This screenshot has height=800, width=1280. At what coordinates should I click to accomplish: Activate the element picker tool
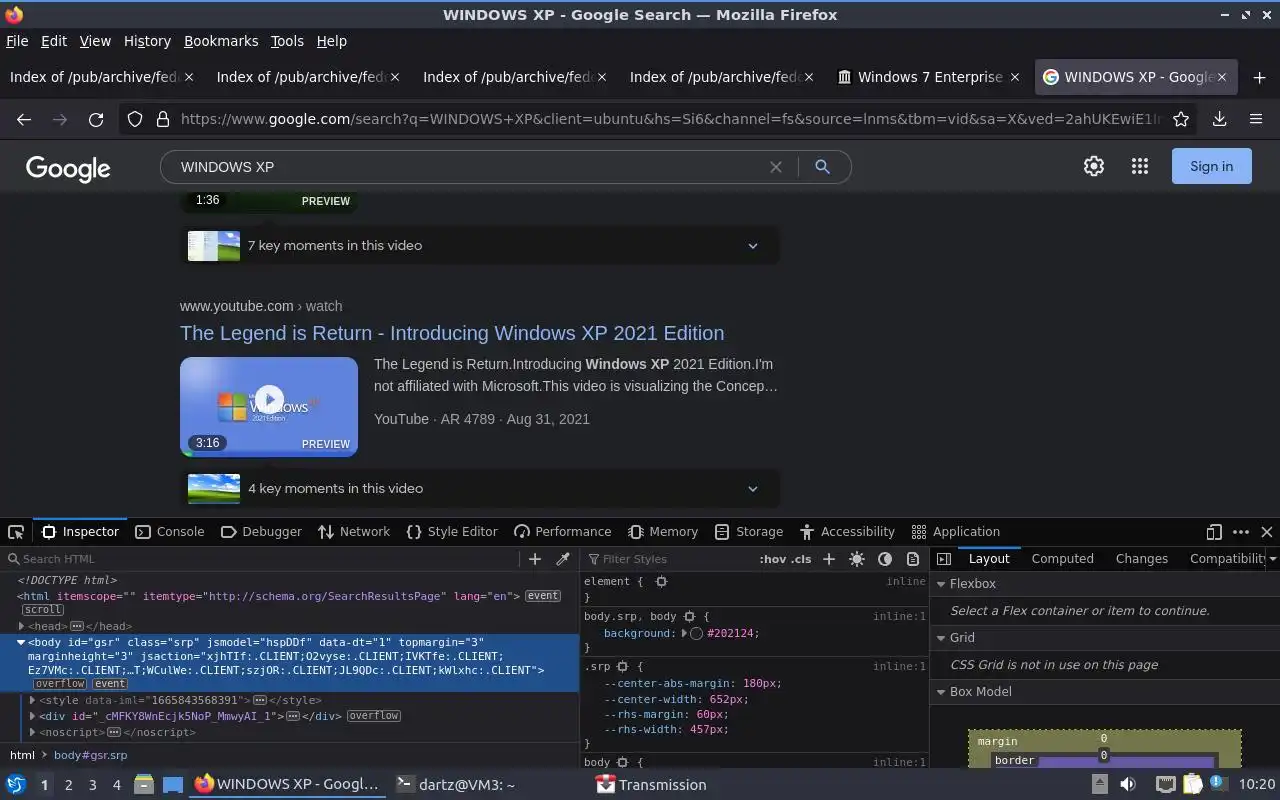tap(16, 532)
